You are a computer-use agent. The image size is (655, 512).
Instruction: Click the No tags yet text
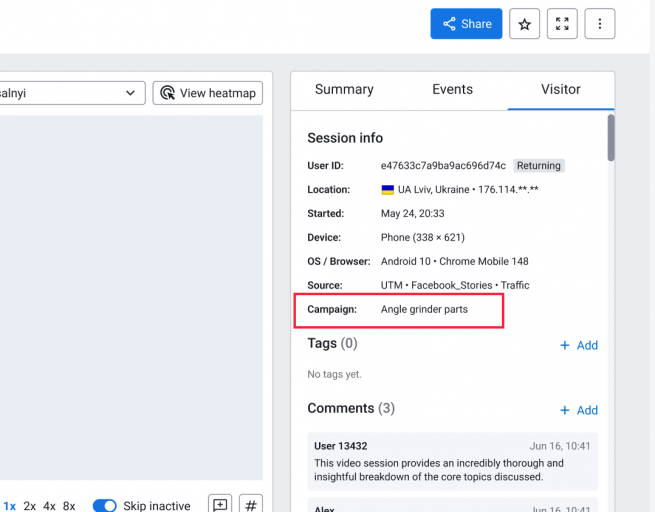(334, 374)
